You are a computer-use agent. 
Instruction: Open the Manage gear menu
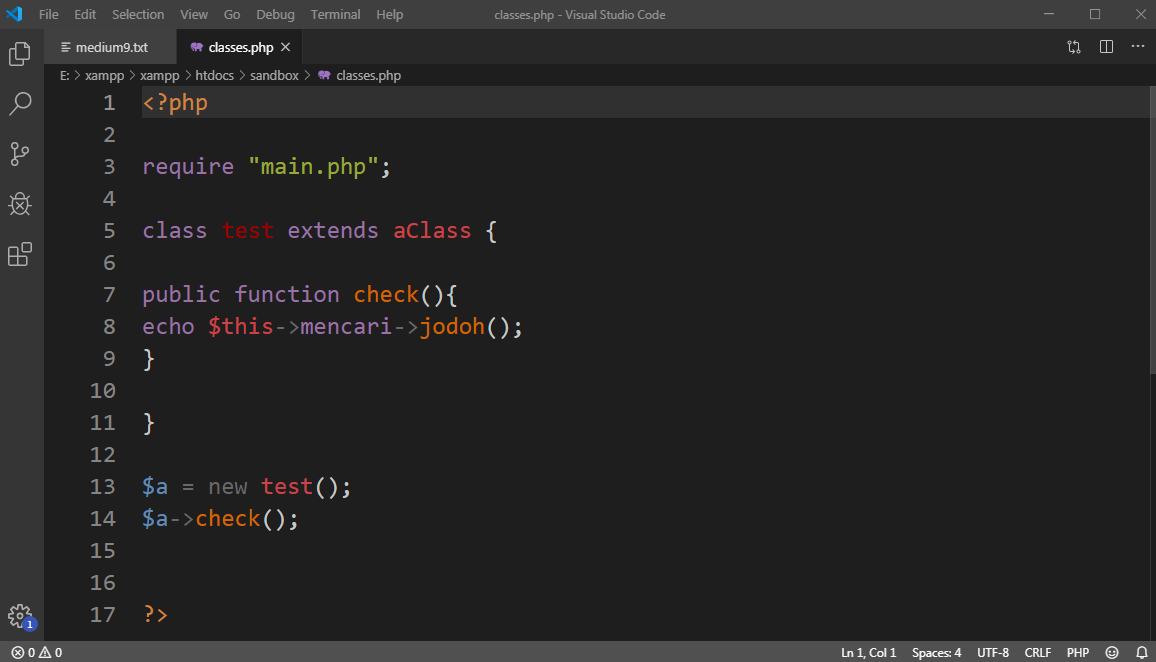pos(20,618)
